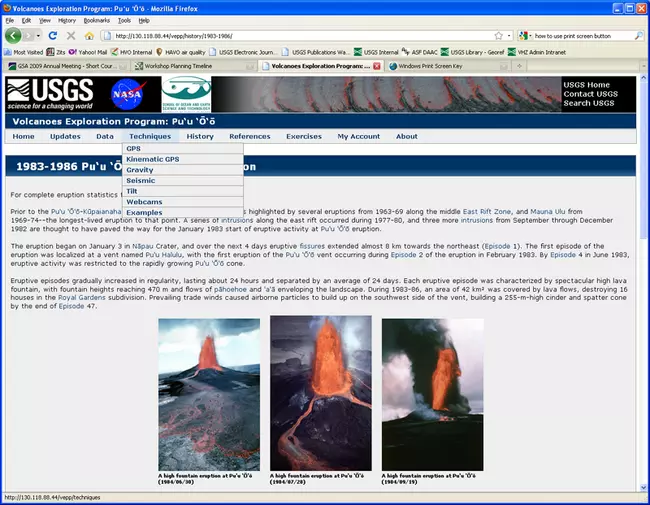Open the search engine selector dropdown
This screenshot has width=650, height=505.
[525, 36]
